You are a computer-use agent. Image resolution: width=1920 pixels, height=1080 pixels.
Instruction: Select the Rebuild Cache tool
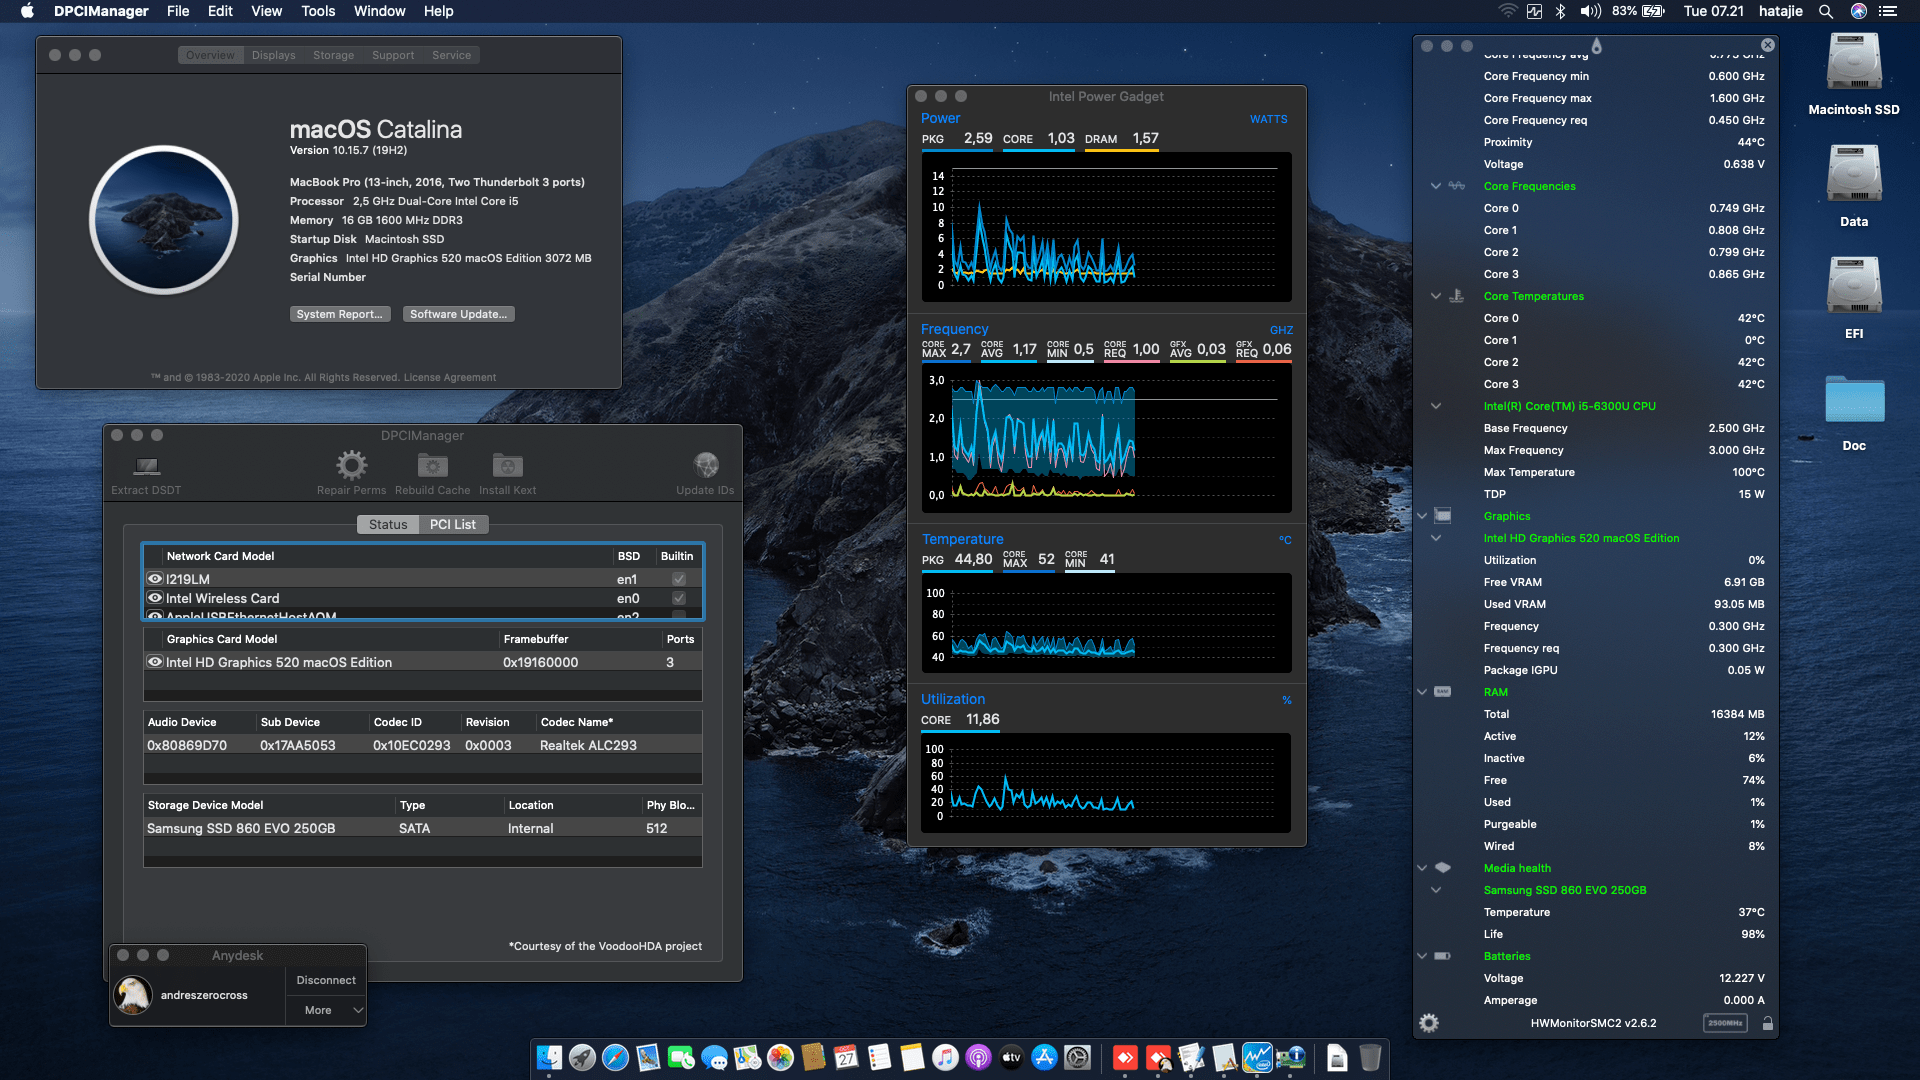(432, 464)
